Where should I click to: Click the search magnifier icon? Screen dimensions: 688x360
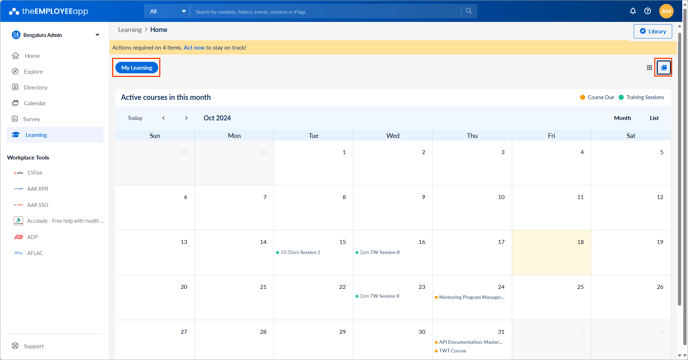click(x=469, y=11)
